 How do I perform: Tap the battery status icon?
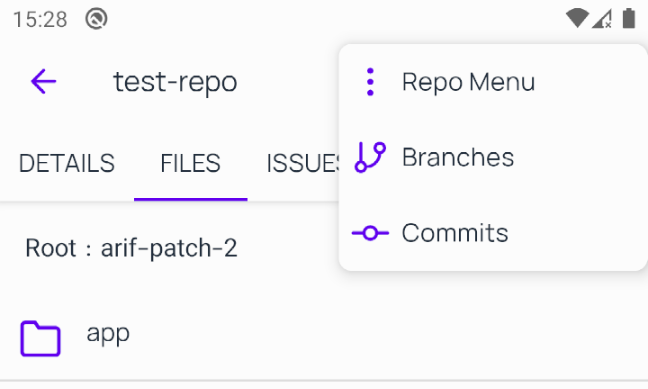[x=629, y=19]
